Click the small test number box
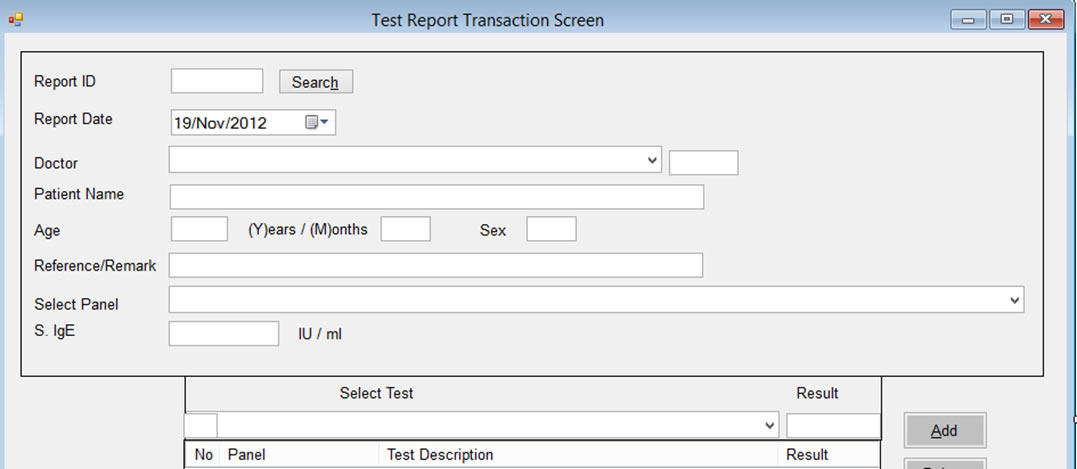Image resolution: width=1077 pixels, height=469 pixels. [x=201, y=425]
